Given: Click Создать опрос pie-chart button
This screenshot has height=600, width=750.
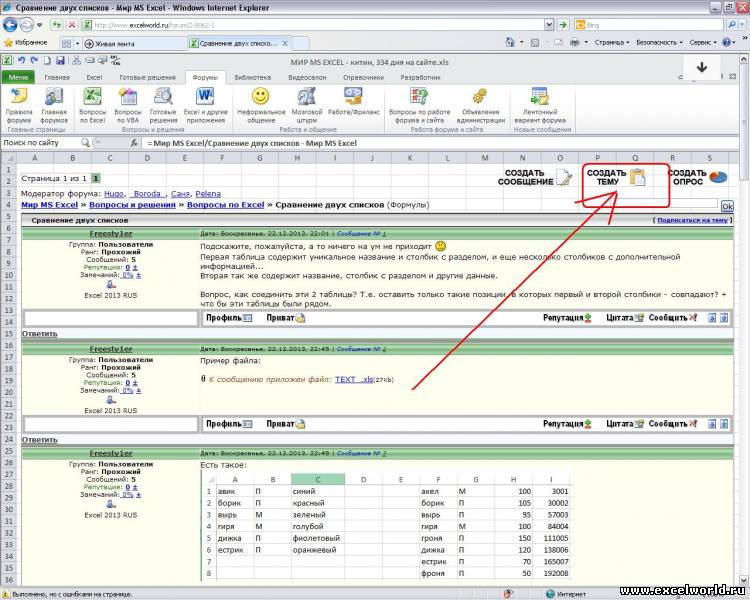Looking at the screenshot, I should click(697, 178).
